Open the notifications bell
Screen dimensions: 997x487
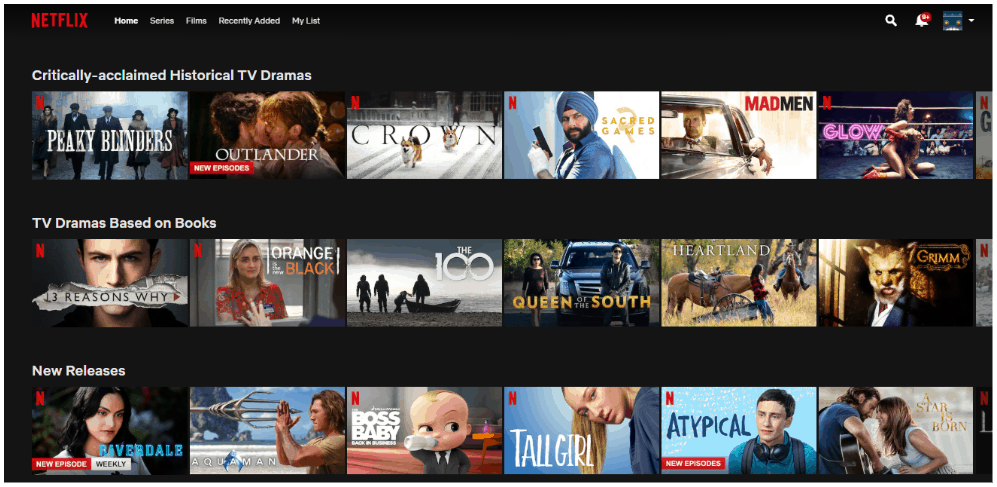coord(921,20)
